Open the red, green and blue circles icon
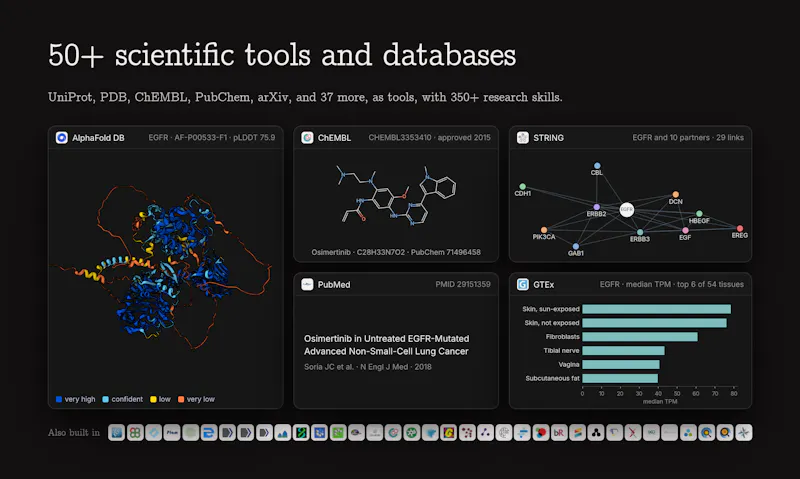The width and height of the screenshot is (800, 479). coord(541,433)
